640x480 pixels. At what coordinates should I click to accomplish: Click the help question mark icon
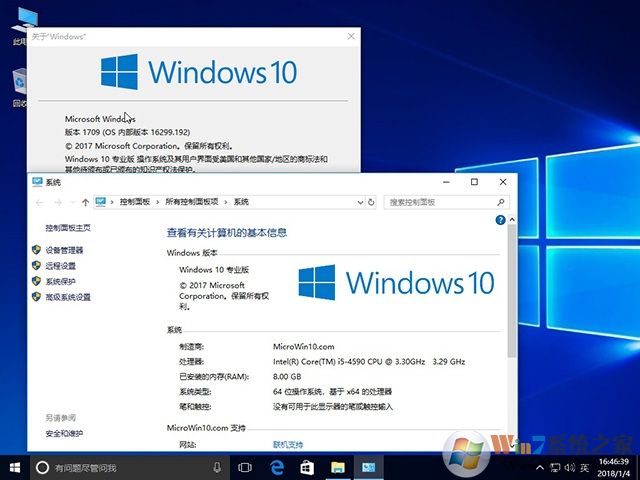pyautogui.click(x=500, y=219)
